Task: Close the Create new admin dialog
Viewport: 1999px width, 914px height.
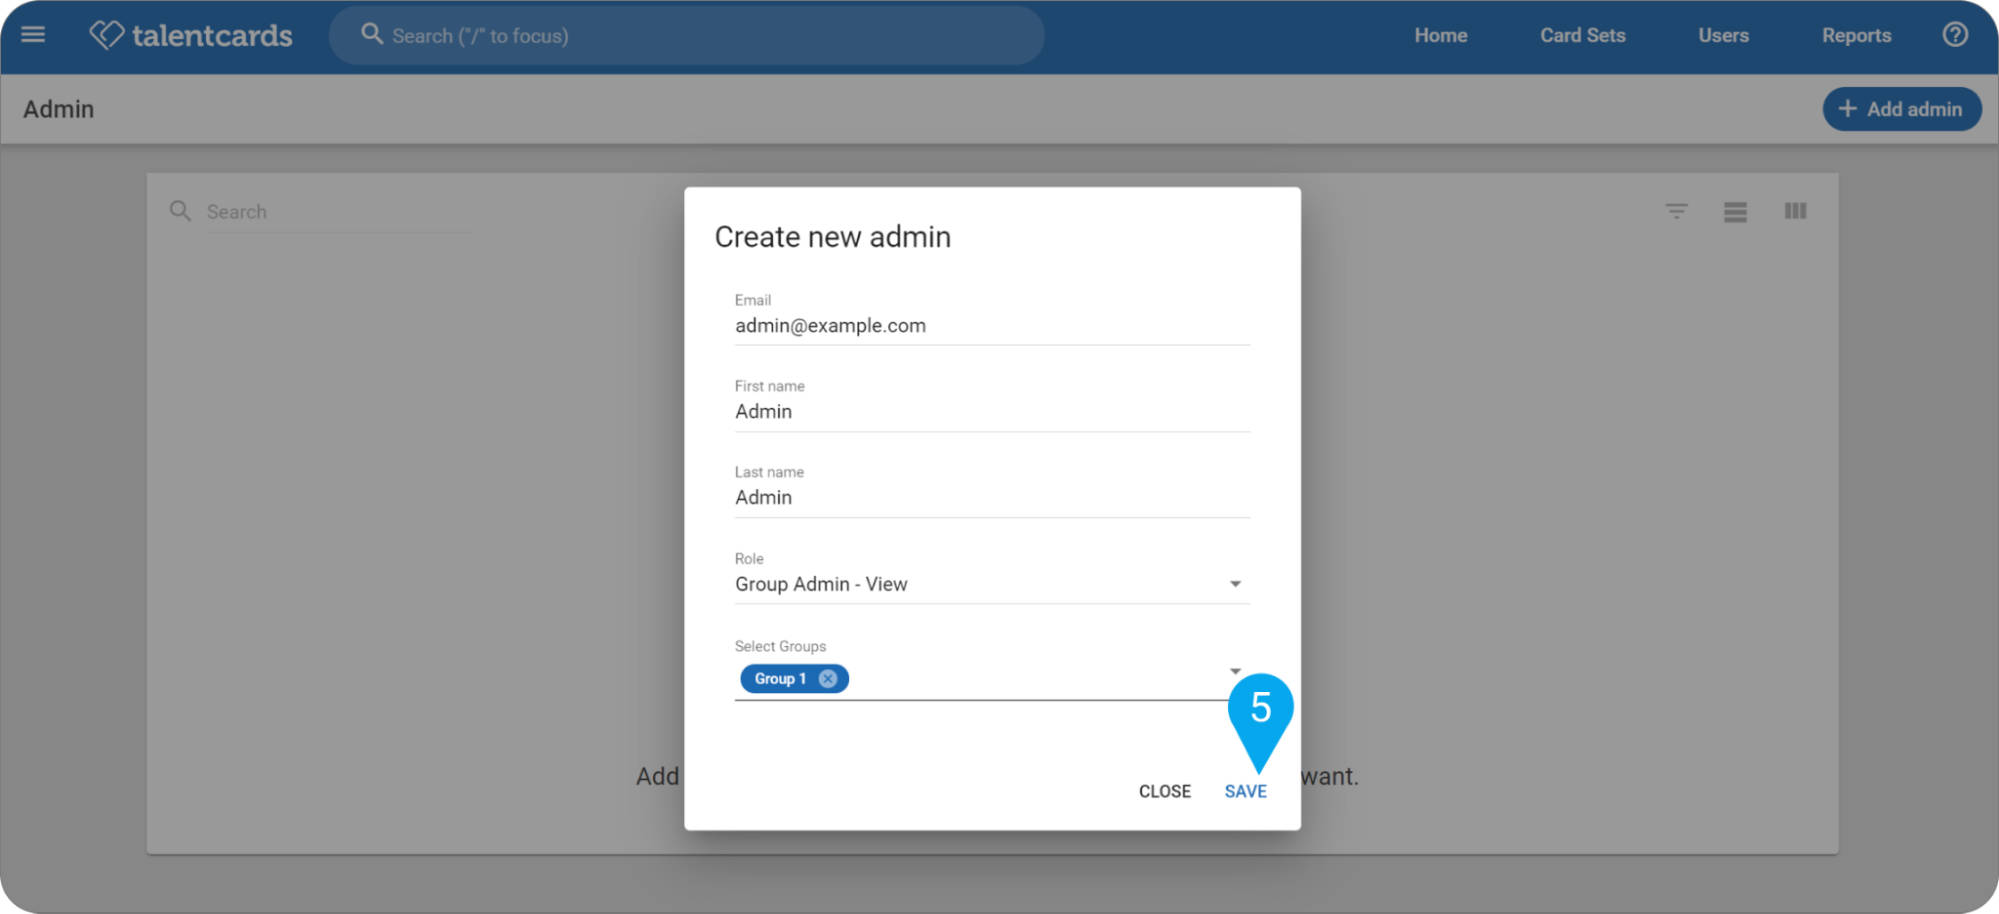Action: tap(1164, 791)
